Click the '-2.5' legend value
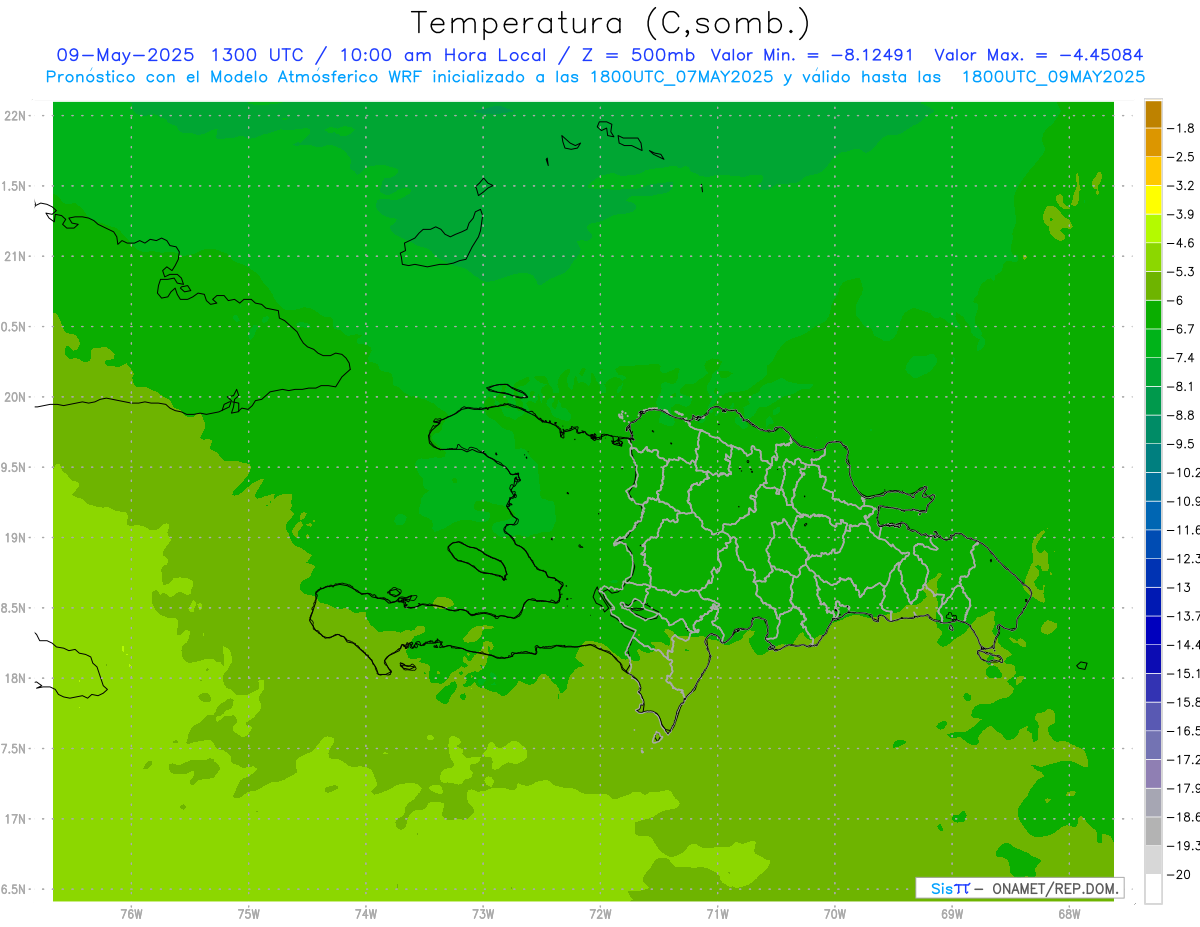 1181,157
